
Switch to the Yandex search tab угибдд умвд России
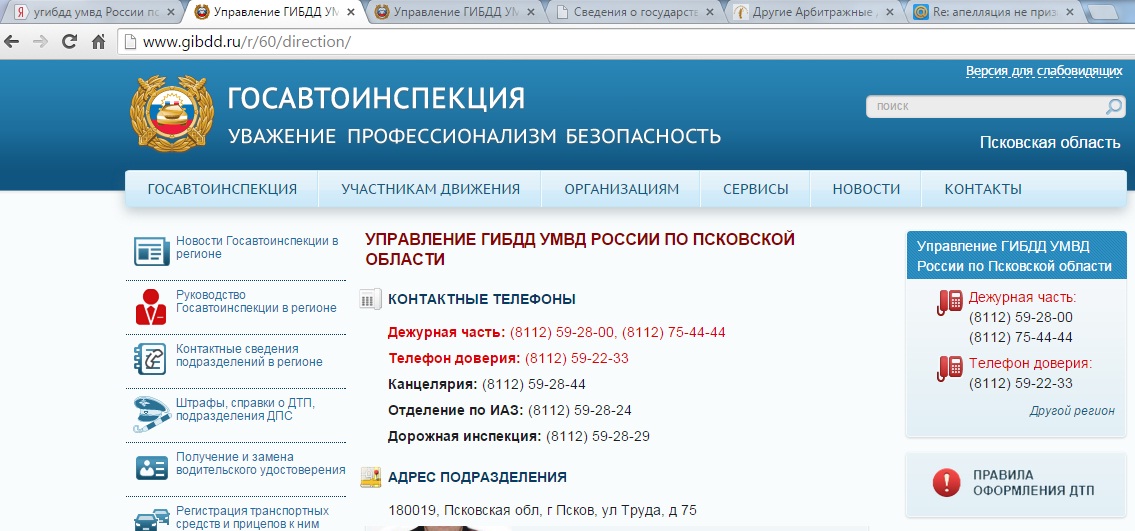click(x=96, y=12)
